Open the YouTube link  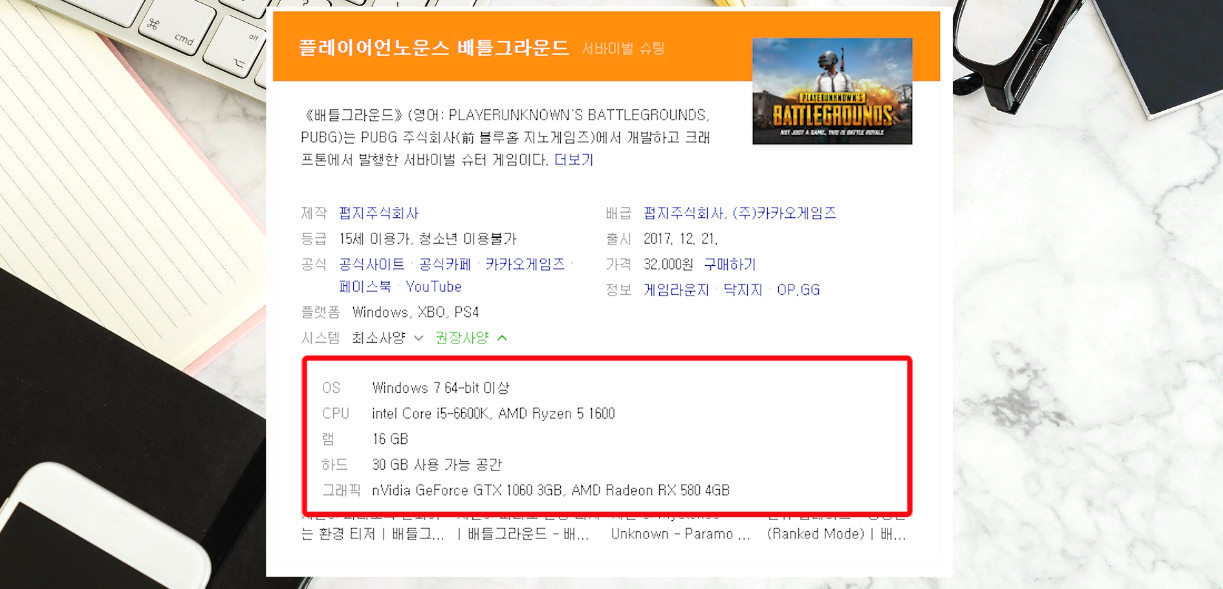click(434, 287)
